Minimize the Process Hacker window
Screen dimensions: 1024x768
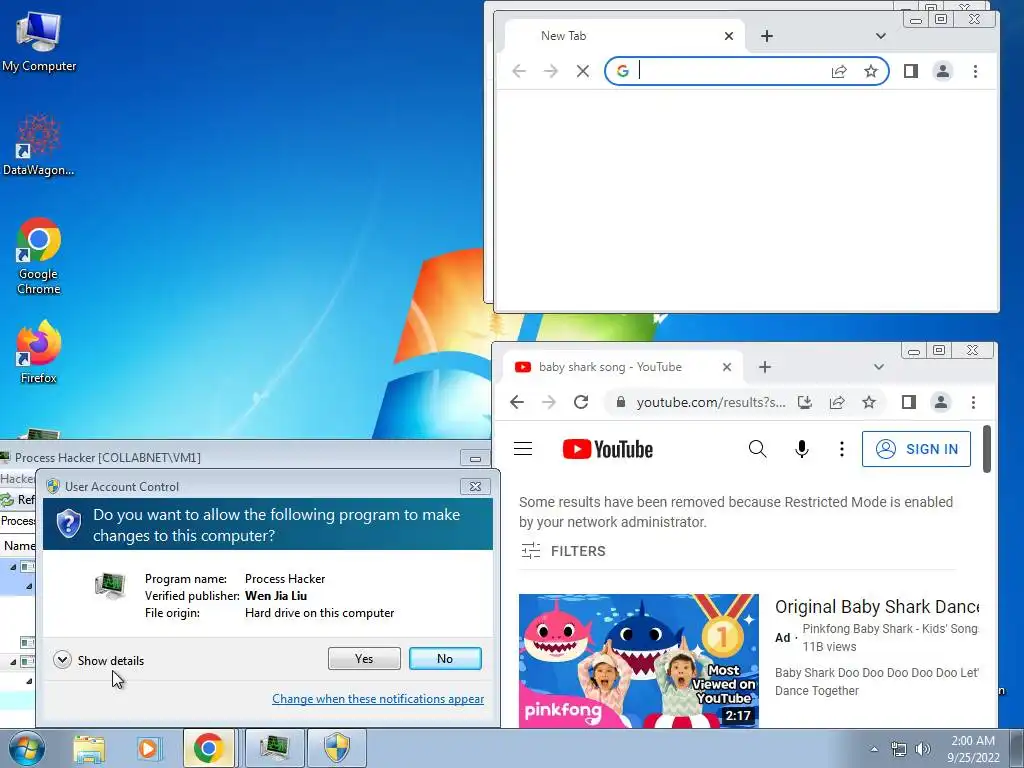[475, 458]
